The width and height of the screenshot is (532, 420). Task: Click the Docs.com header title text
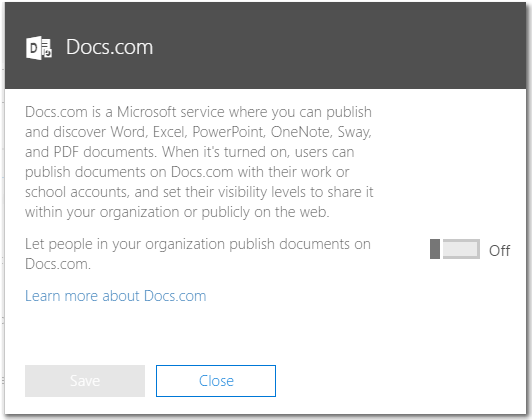(109, 47)
